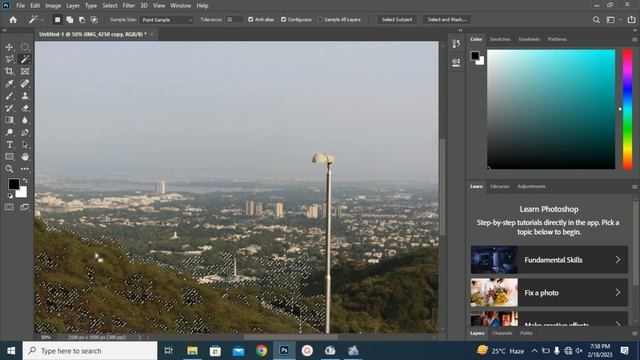Open the Layers panel options menu
The height and width of the screenshot is (360, 640).
[x=635, y=333]
